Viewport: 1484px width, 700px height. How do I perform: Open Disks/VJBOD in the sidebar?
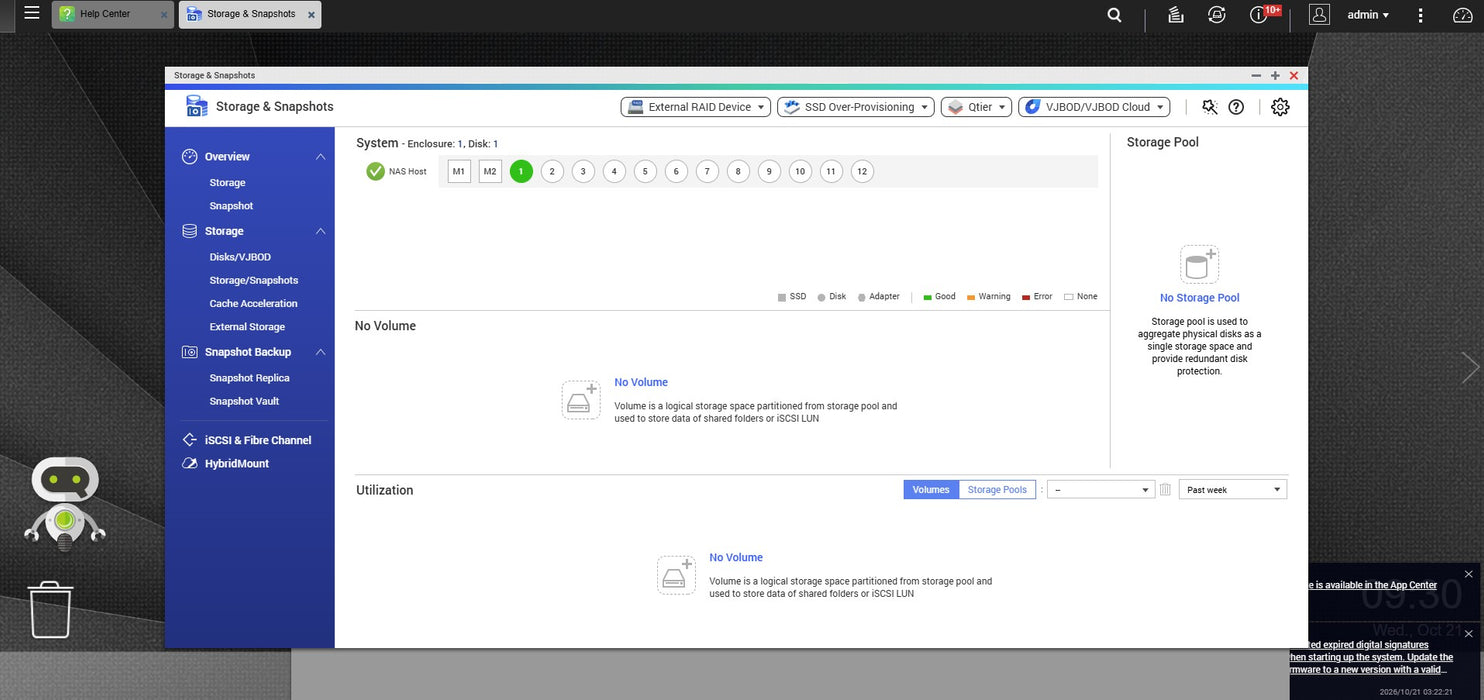(x=240, y=257)
